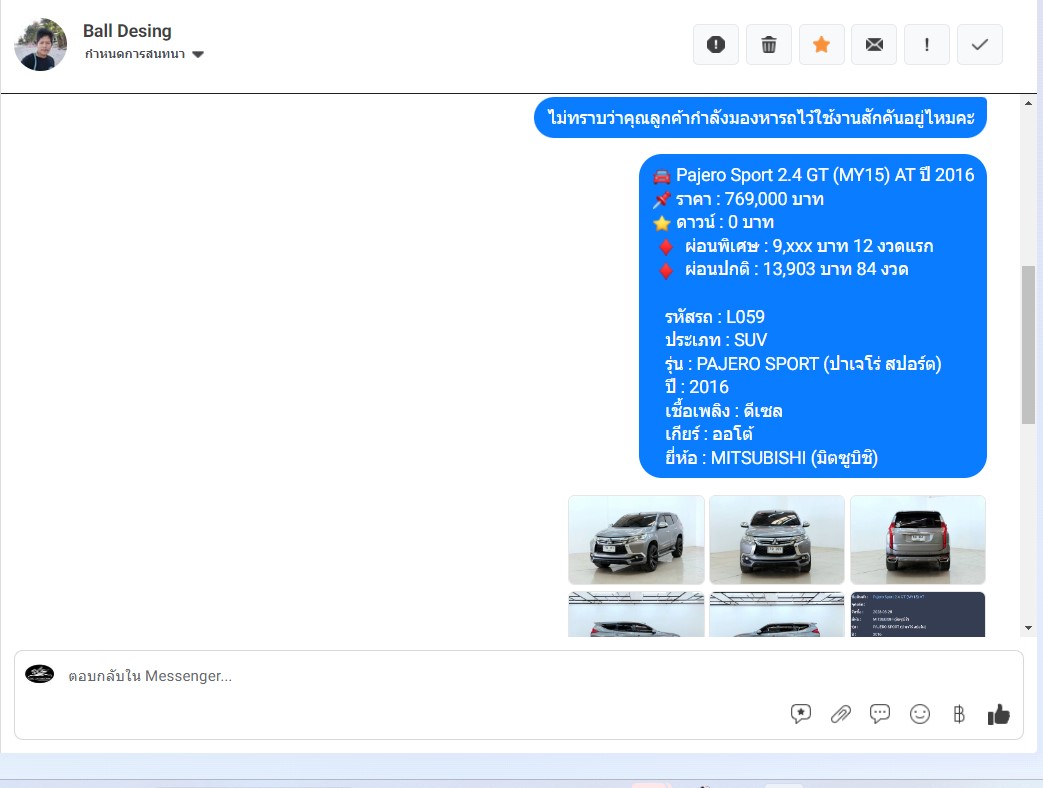Mark conversation unread with envelope icon
This screenshot has width=1043, height=788.
[x=874, y=45]
